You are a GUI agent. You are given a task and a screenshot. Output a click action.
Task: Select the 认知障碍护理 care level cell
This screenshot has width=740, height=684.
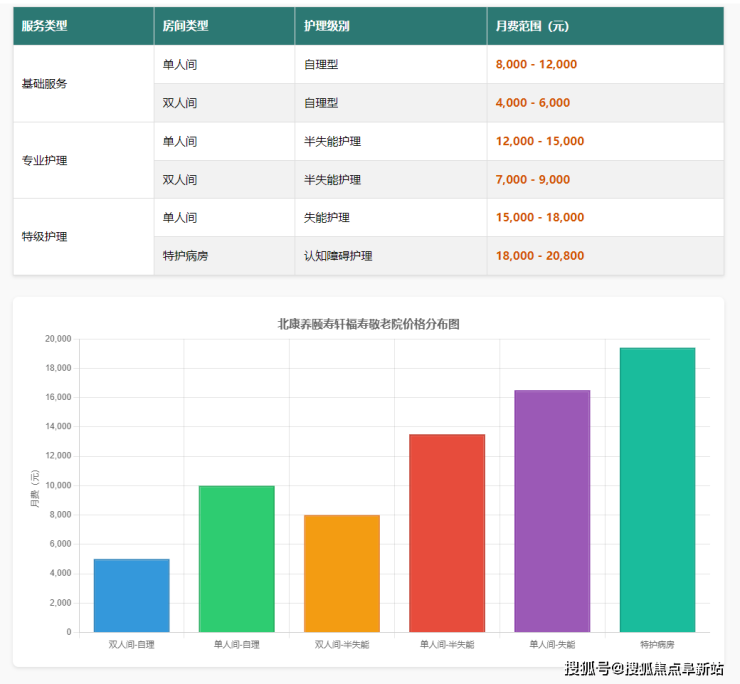click(x=338, y=256)
